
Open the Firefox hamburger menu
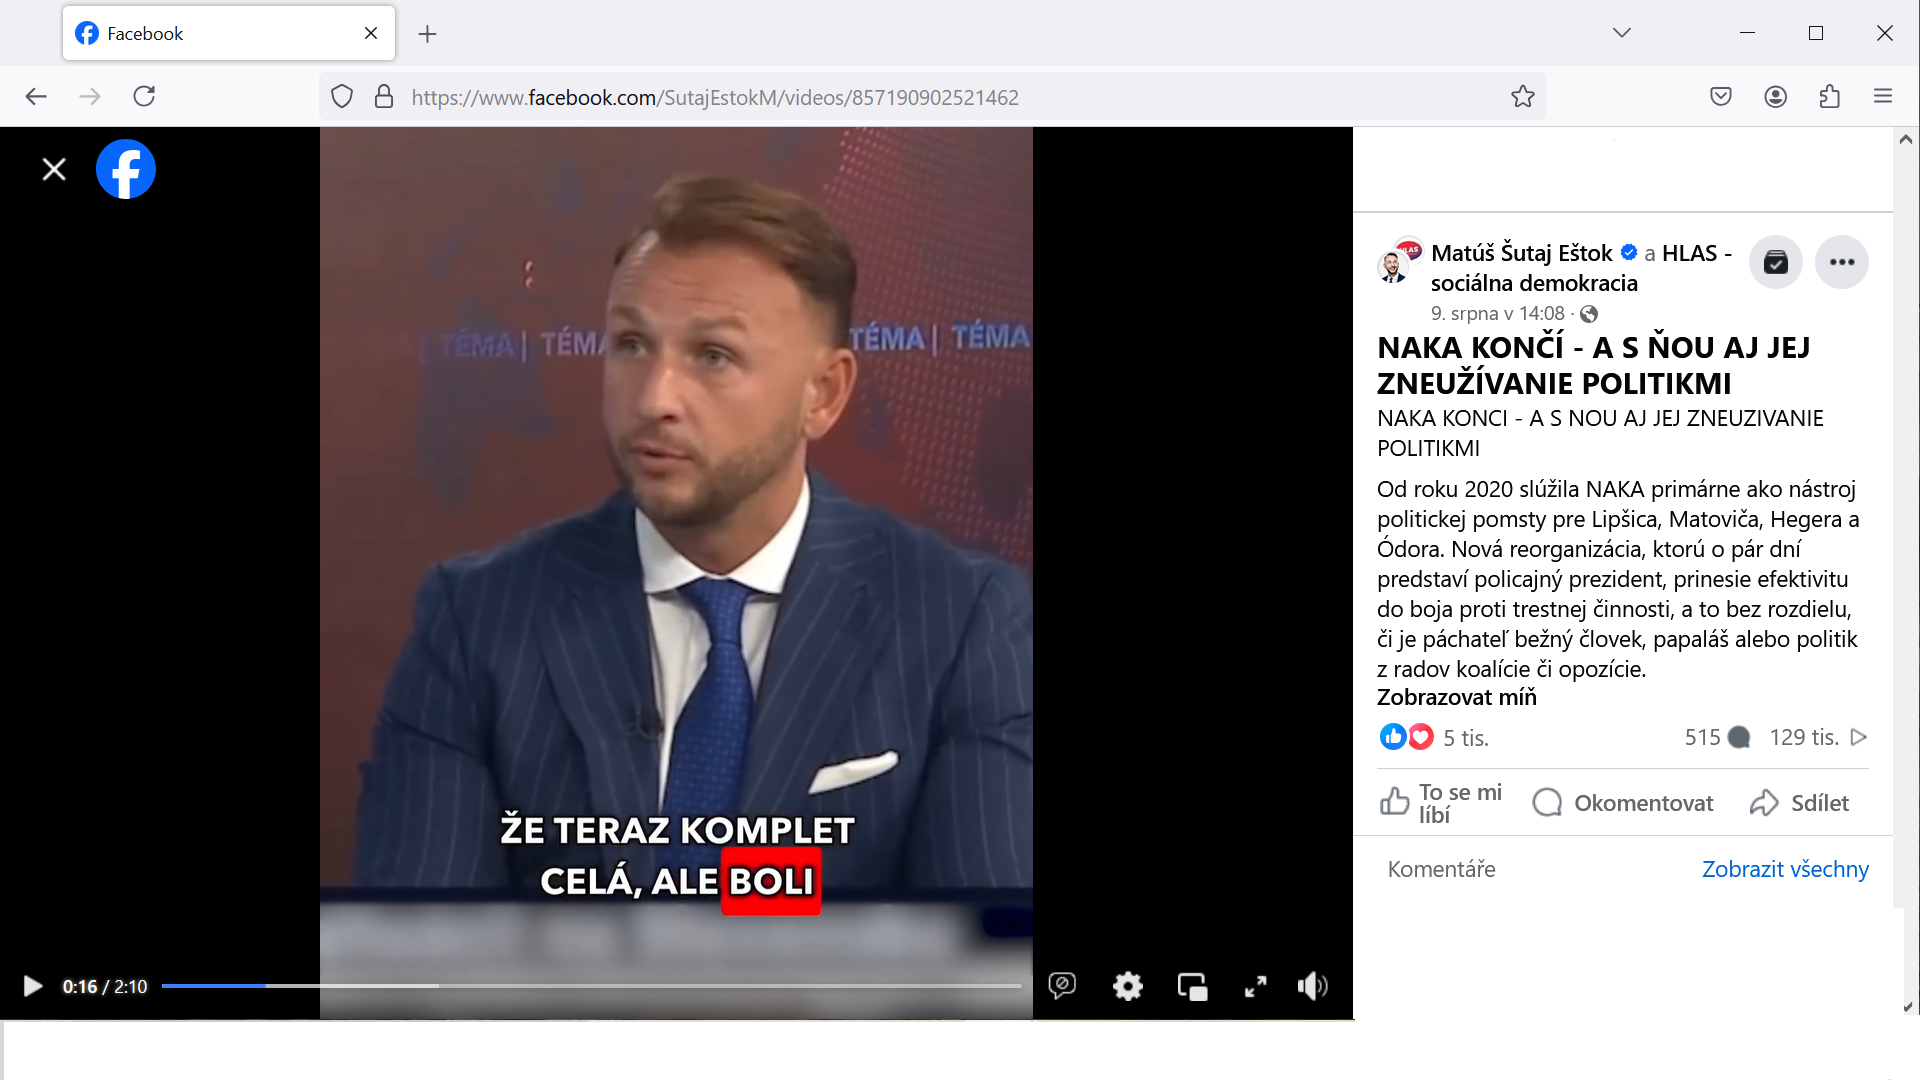coord(1883,97)
